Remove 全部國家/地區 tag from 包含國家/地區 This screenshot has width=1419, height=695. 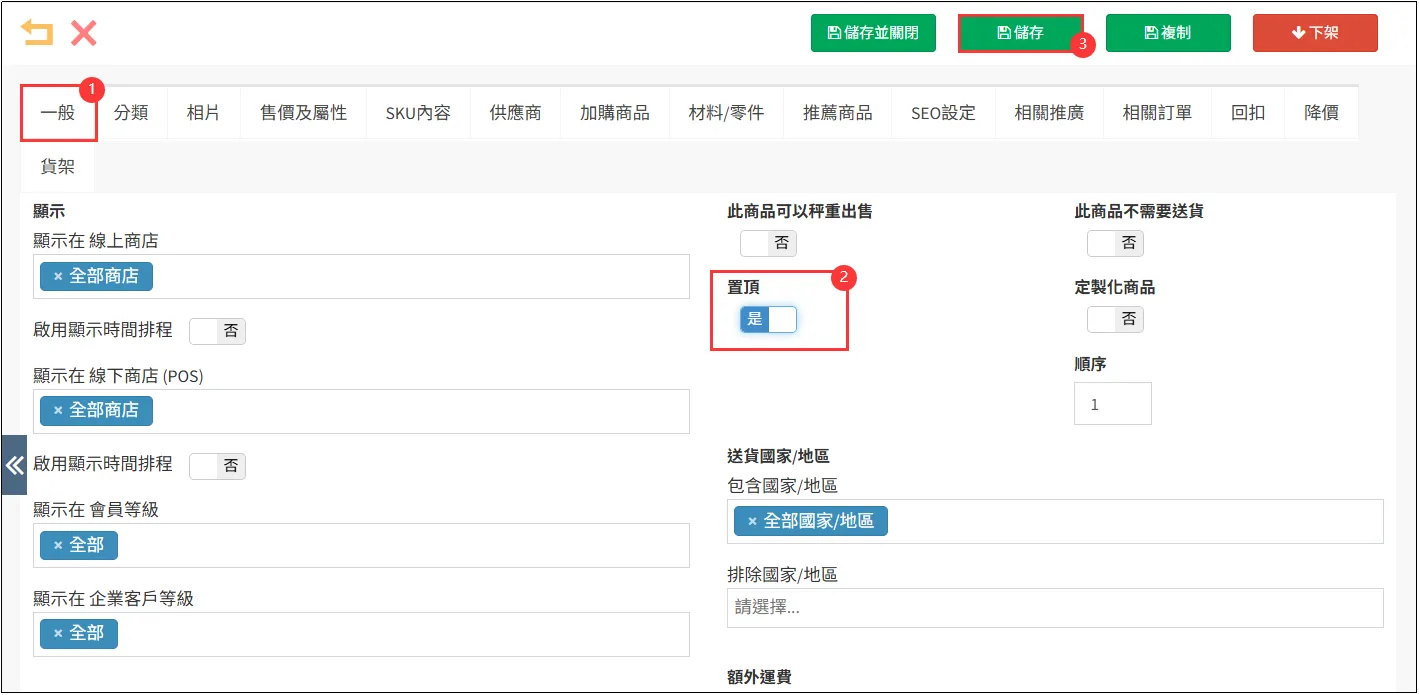752,521
